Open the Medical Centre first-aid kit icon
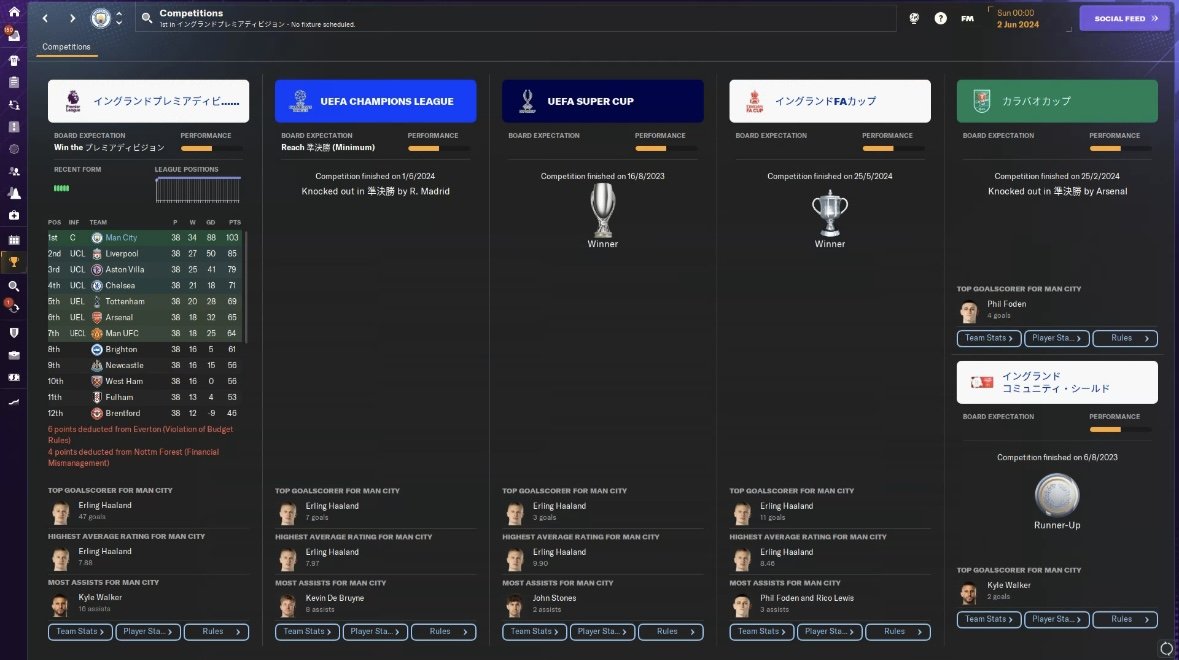This screenshot has width=1179, height=660. (x=14, y=216)
